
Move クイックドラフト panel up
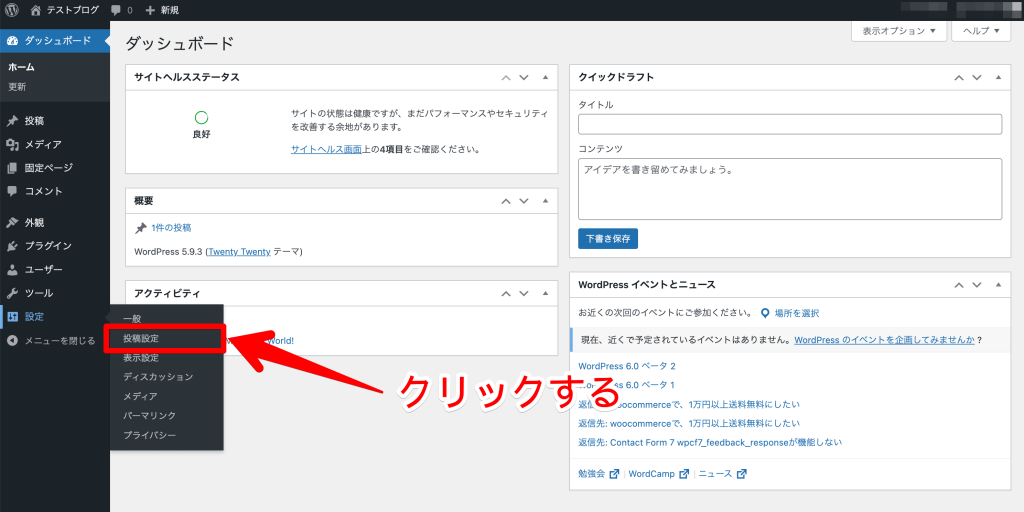(x=959, y=77)
